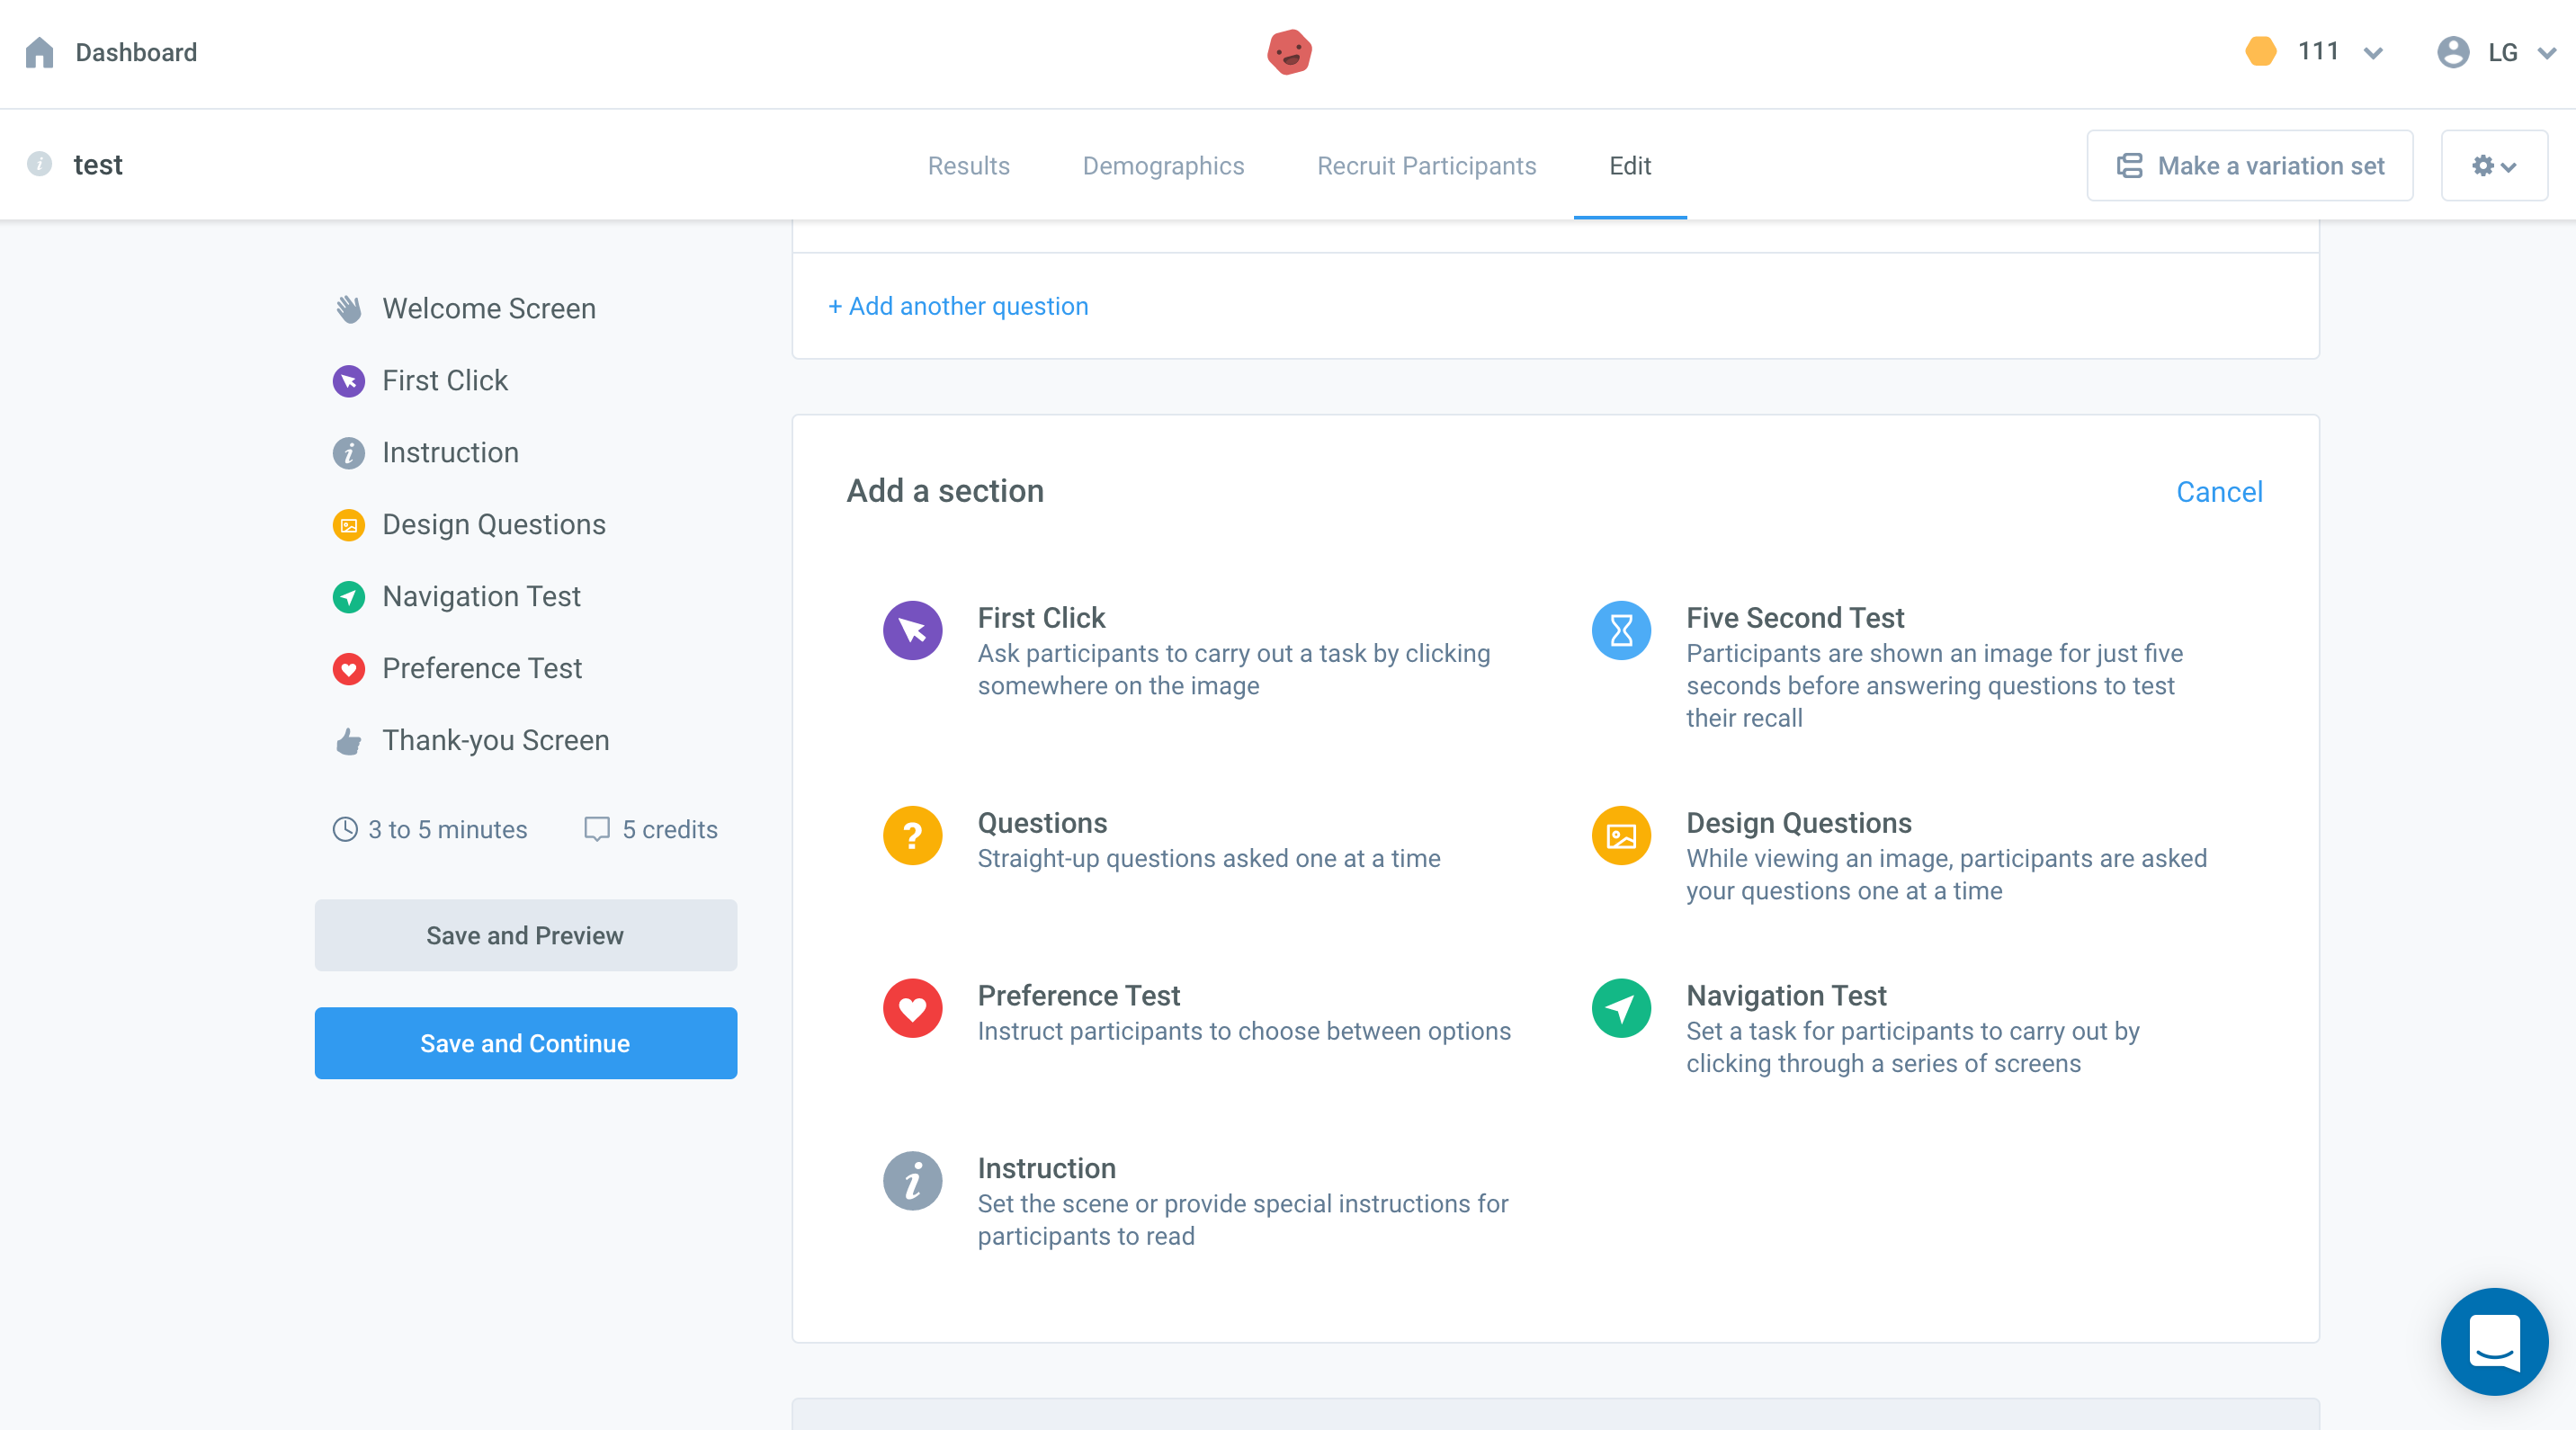Click the app logo at the top

[x=1289, y=52]
